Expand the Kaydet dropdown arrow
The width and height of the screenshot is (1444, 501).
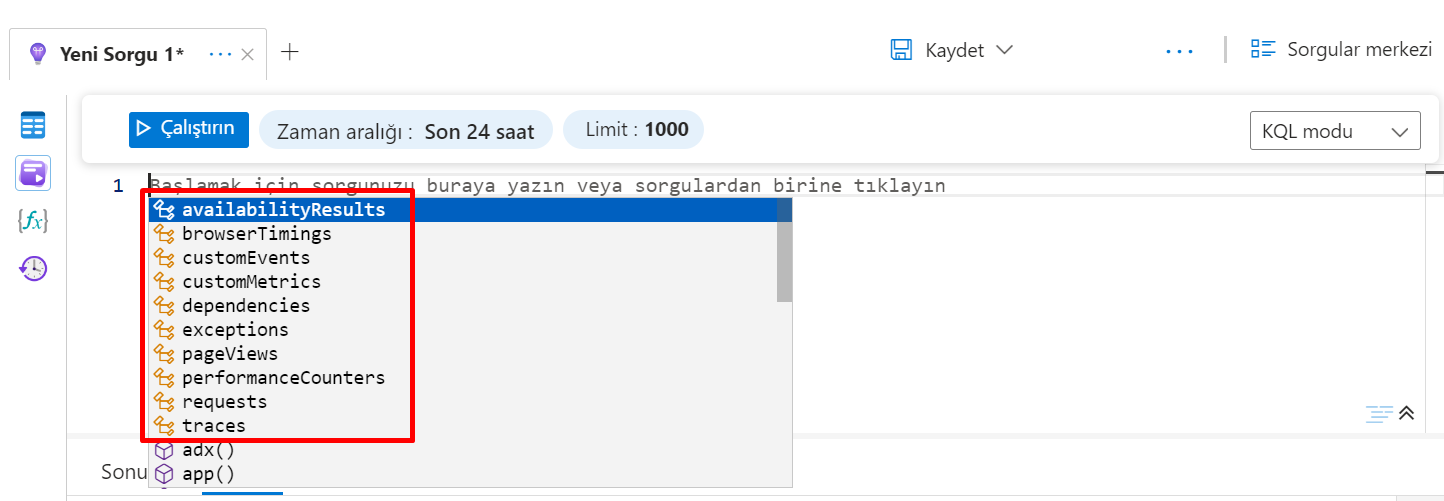(1005, 50)
